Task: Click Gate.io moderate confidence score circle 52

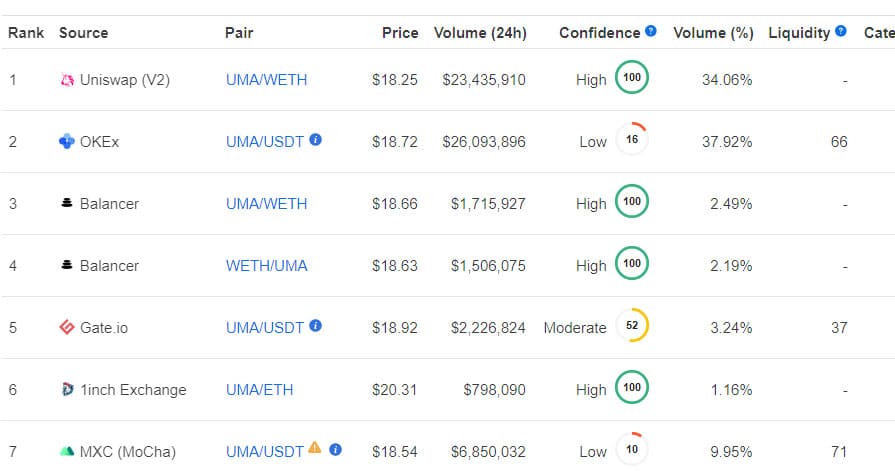Action: tap(632, 326)
